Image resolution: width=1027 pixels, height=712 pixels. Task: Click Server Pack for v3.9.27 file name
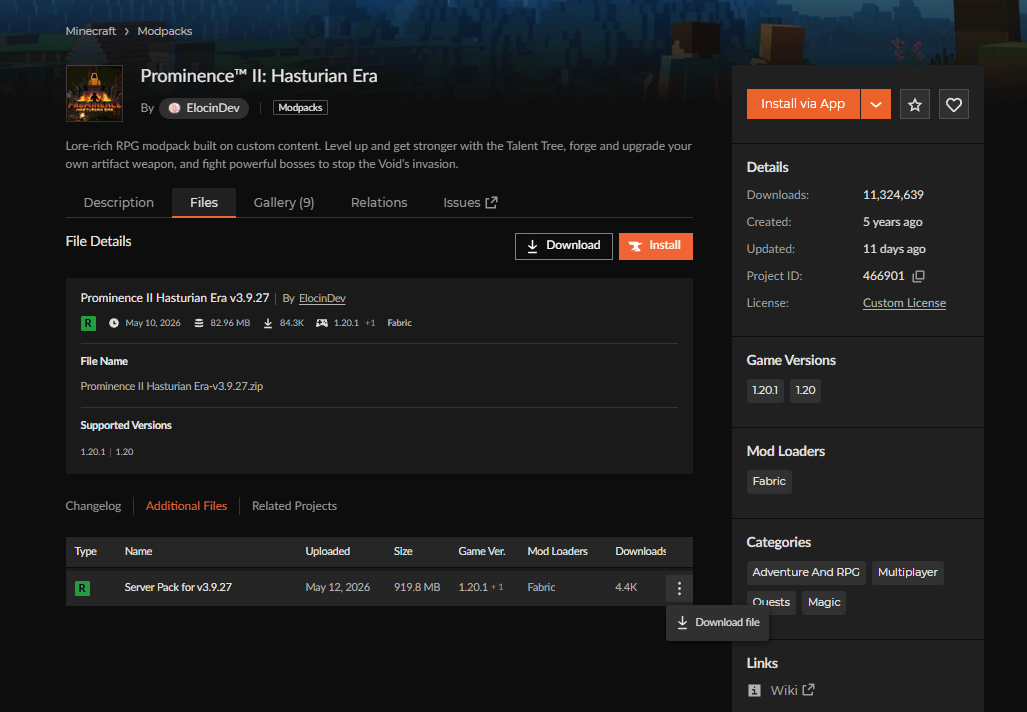[178, 588]
